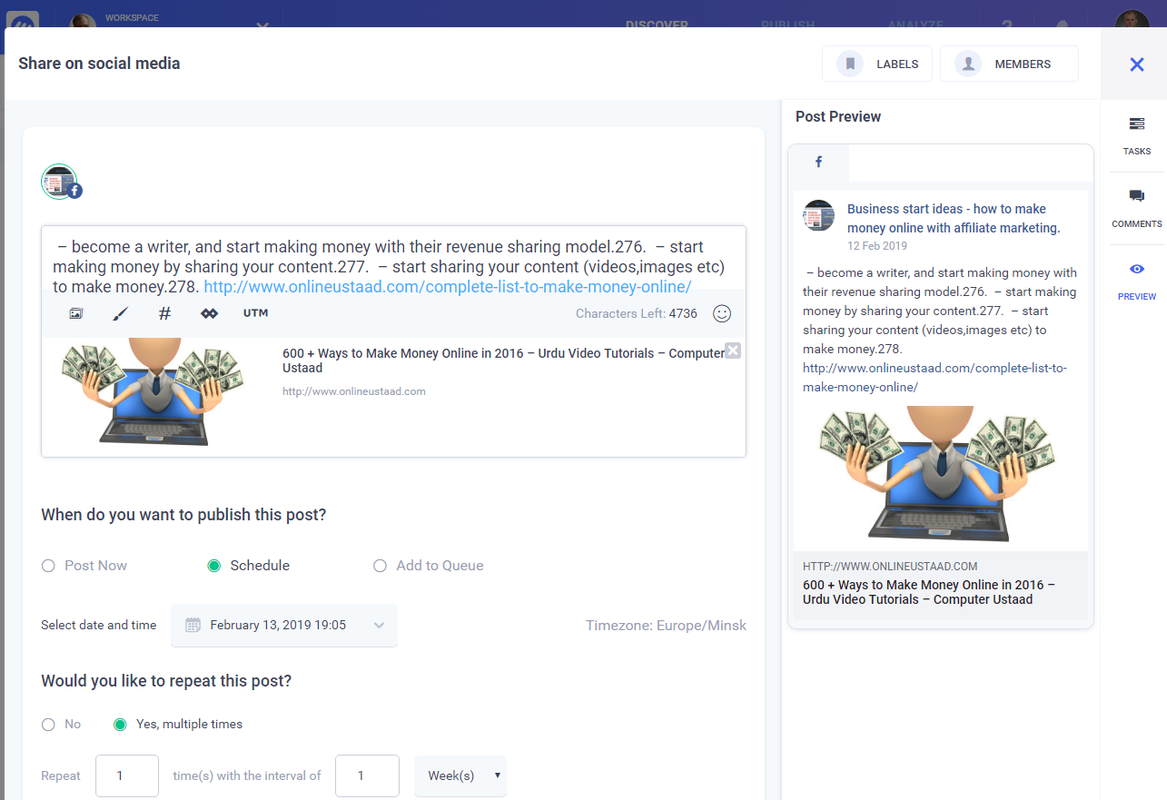This screenshot has height=800, width=1167.
Task: Click the Facebook account avatar in composer
Action: (x=60, y=182)
